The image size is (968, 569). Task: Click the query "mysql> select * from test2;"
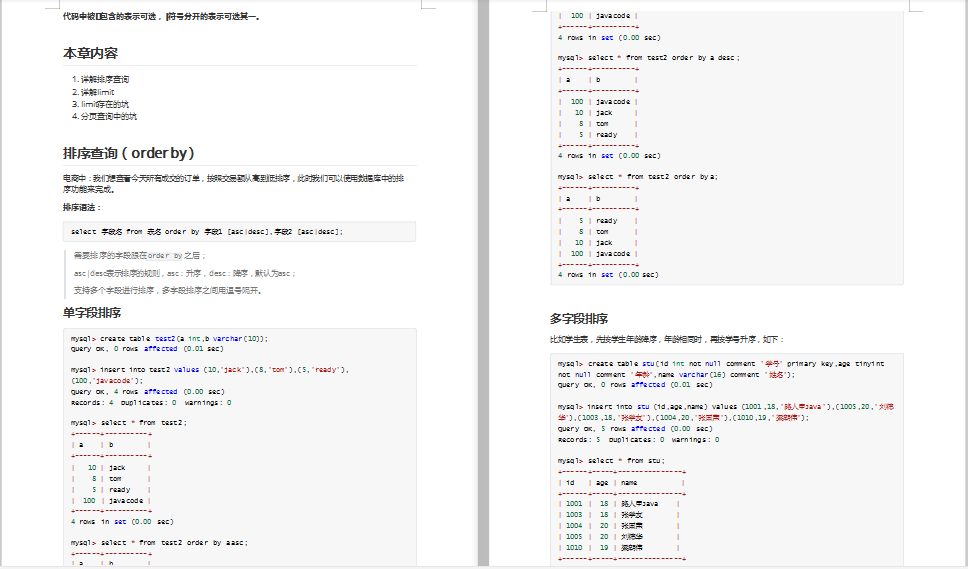pyautogui.click(x=128, y=423)
